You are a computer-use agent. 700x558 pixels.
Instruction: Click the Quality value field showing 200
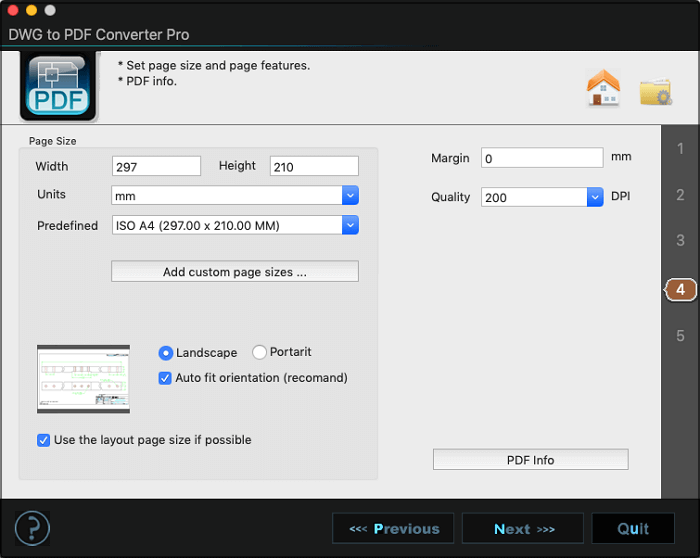[x=534, y=197]
